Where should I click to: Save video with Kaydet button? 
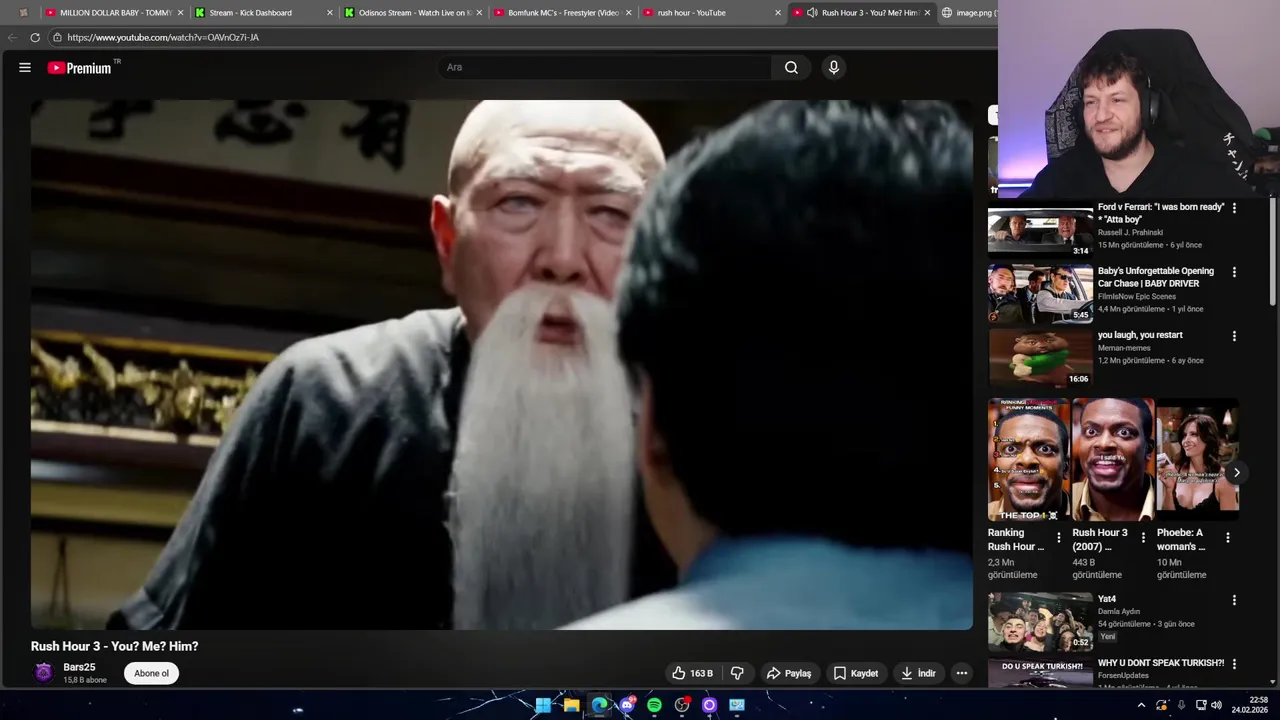coord(856,673)
